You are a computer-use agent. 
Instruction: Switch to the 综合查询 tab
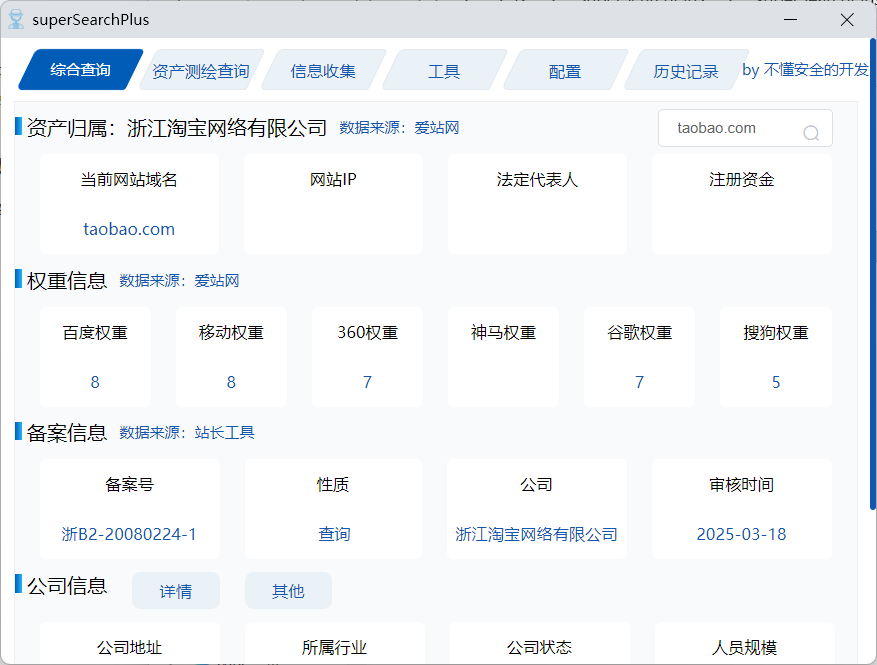pos(81,70)
